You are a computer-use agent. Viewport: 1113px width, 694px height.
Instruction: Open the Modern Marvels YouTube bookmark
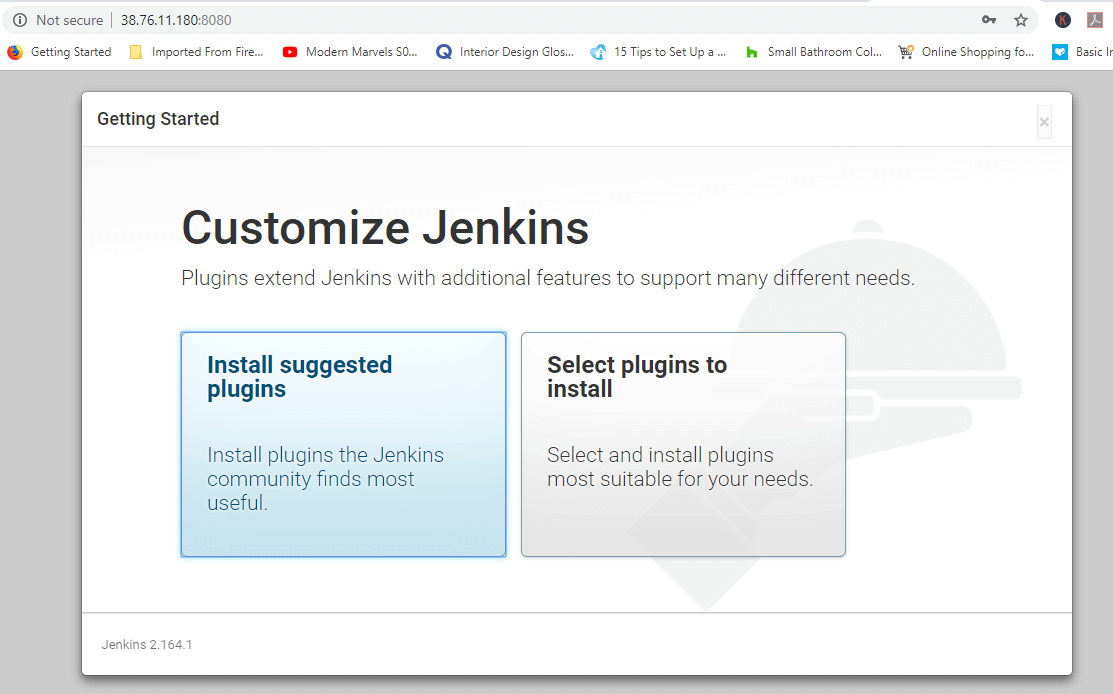(x=350, y=52)
